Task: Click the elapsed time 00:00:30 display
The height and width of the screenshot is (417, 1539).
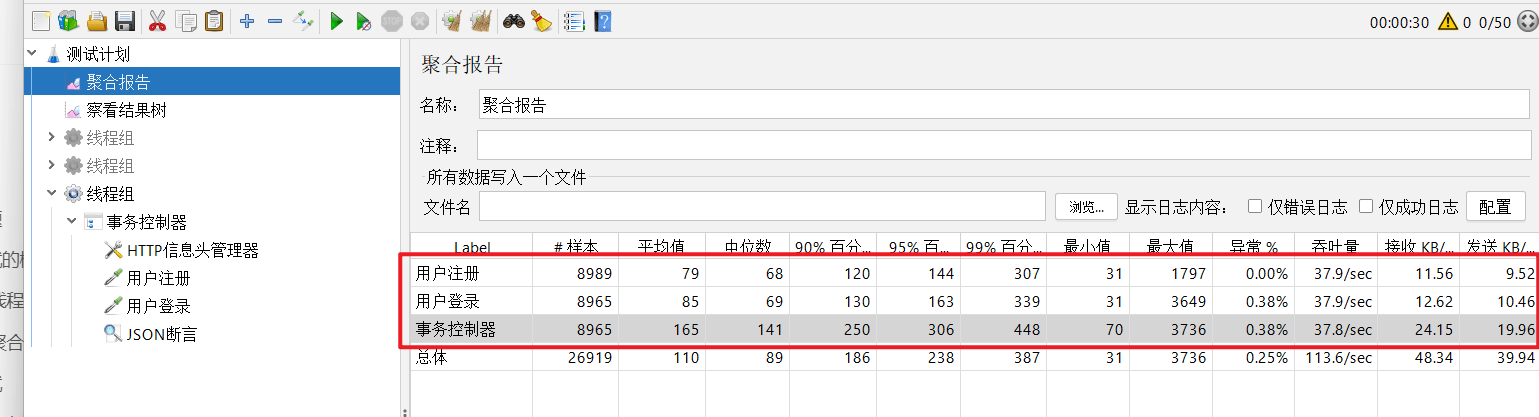Action: 1399,22
